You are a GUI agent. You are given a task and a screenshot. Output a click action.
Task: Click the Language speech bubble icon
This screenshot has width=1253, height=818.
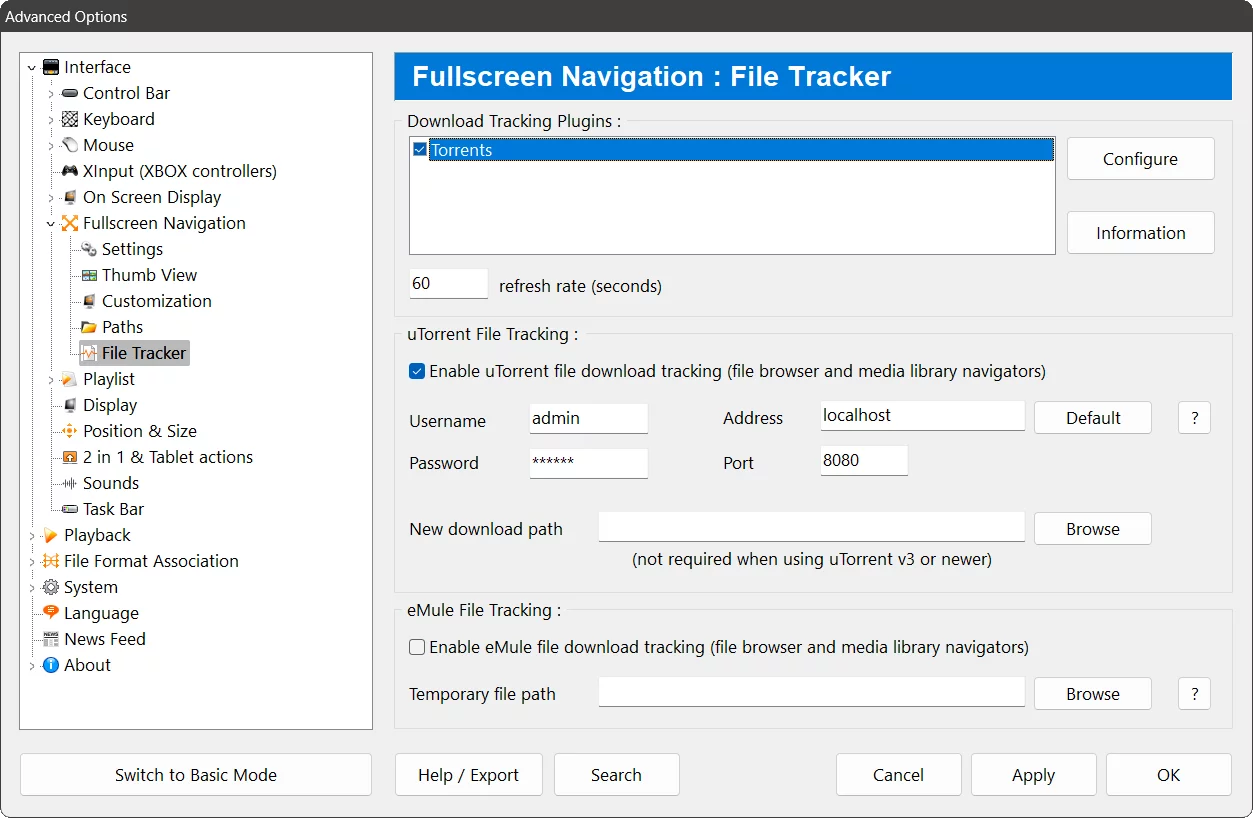[x=51, y=613]
